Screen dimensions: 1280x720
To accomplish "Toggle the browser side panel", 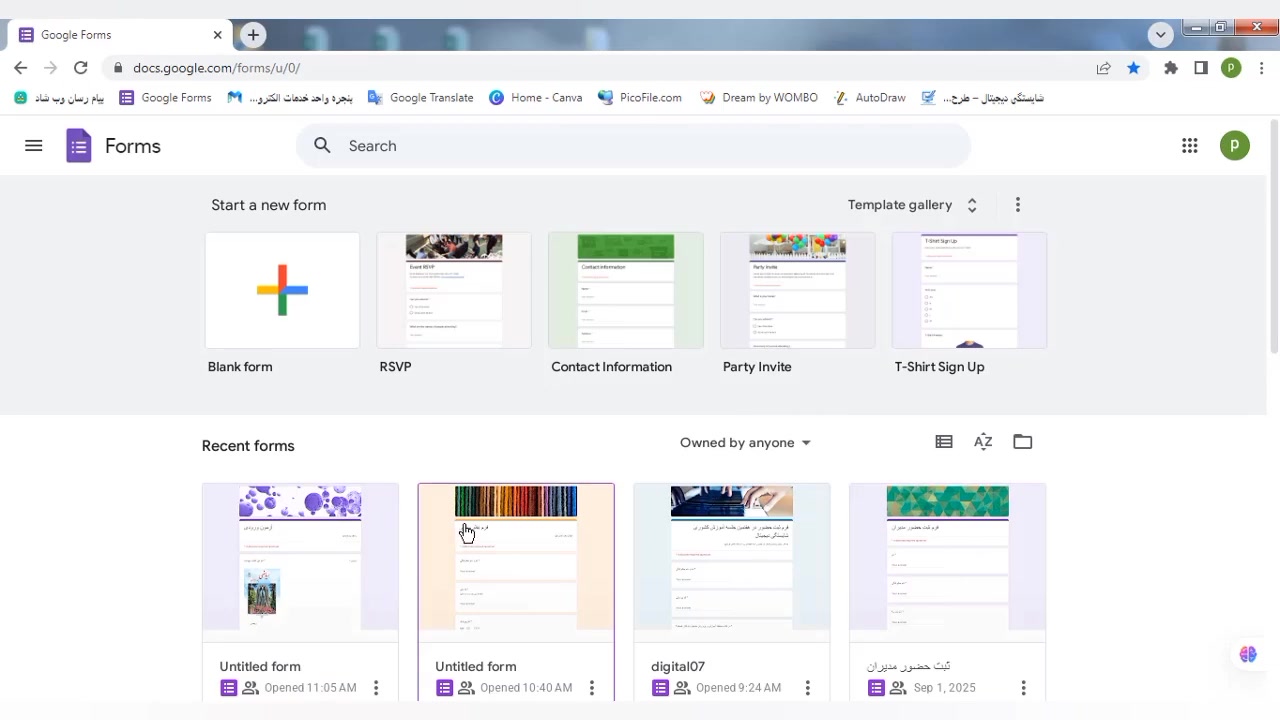I will coord(1201,68).
